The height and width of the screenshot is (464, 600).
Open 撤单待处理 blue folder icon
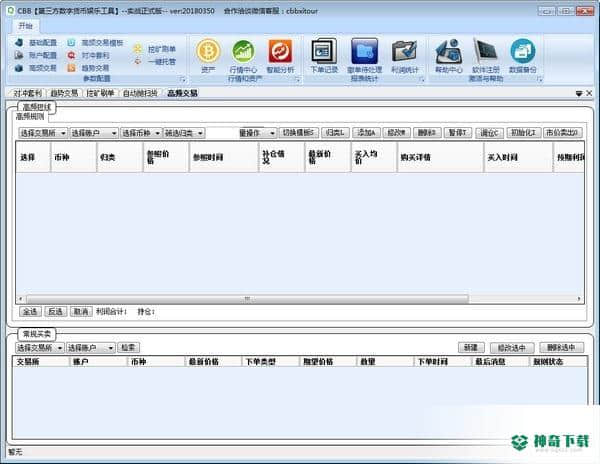(364, 56)
